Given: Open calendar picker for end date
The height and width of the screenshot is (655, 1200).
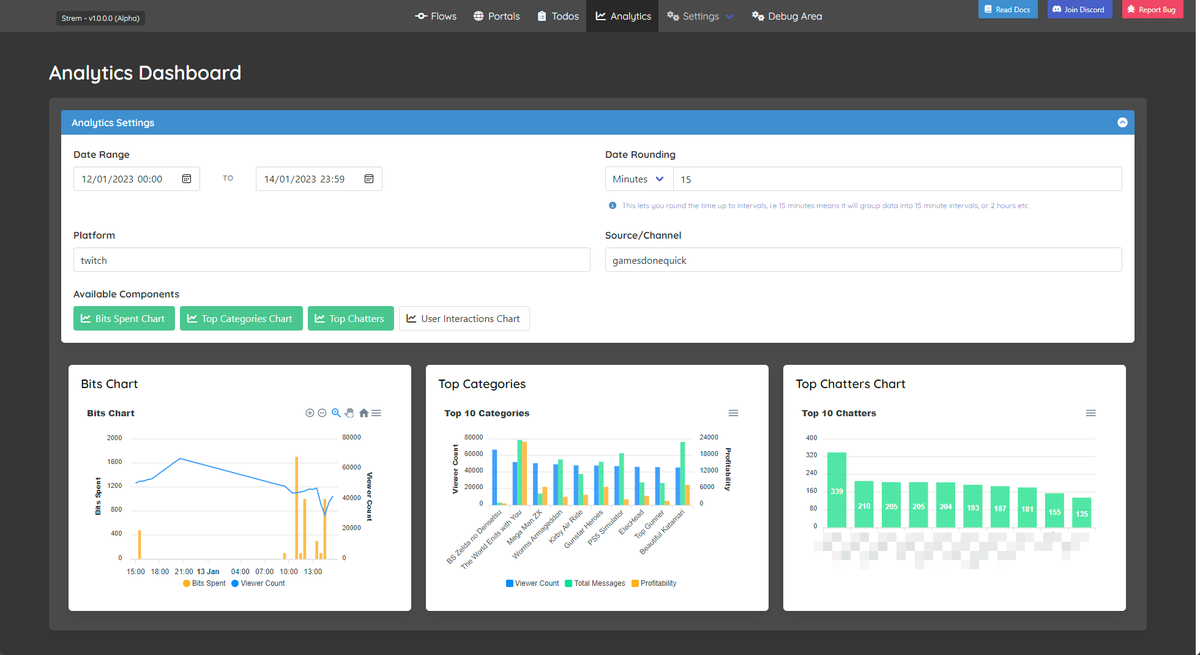Looking at the screenshot, I should [369, 179].
